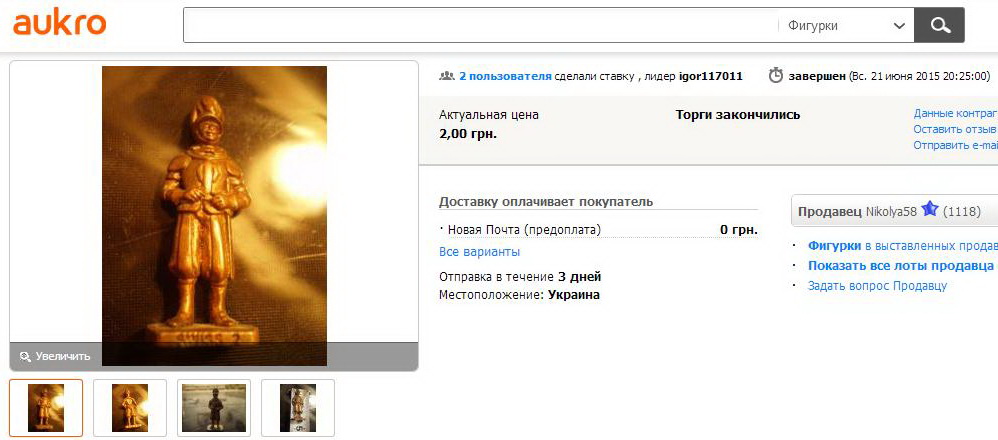
Task: Click the bidders users icon
Action: click(447, 76)
